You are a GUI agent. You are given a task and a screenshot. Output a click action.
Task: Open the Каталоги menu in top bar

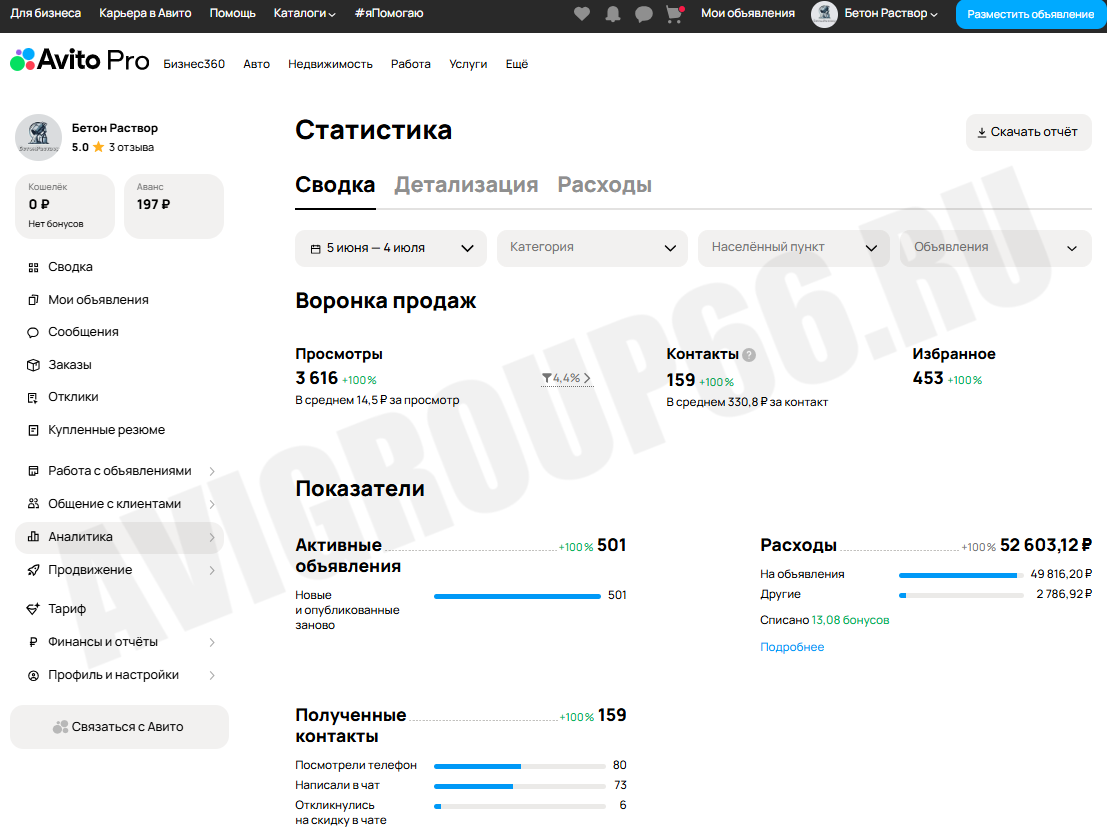(x=304, y=13)
